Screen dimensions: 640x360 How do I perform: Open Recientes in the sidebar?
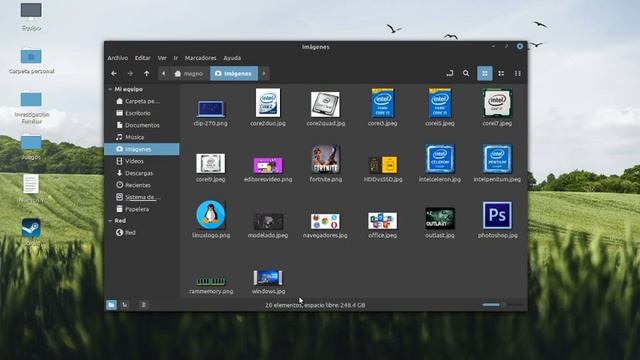pyautogui.click(x=142, y=185)
